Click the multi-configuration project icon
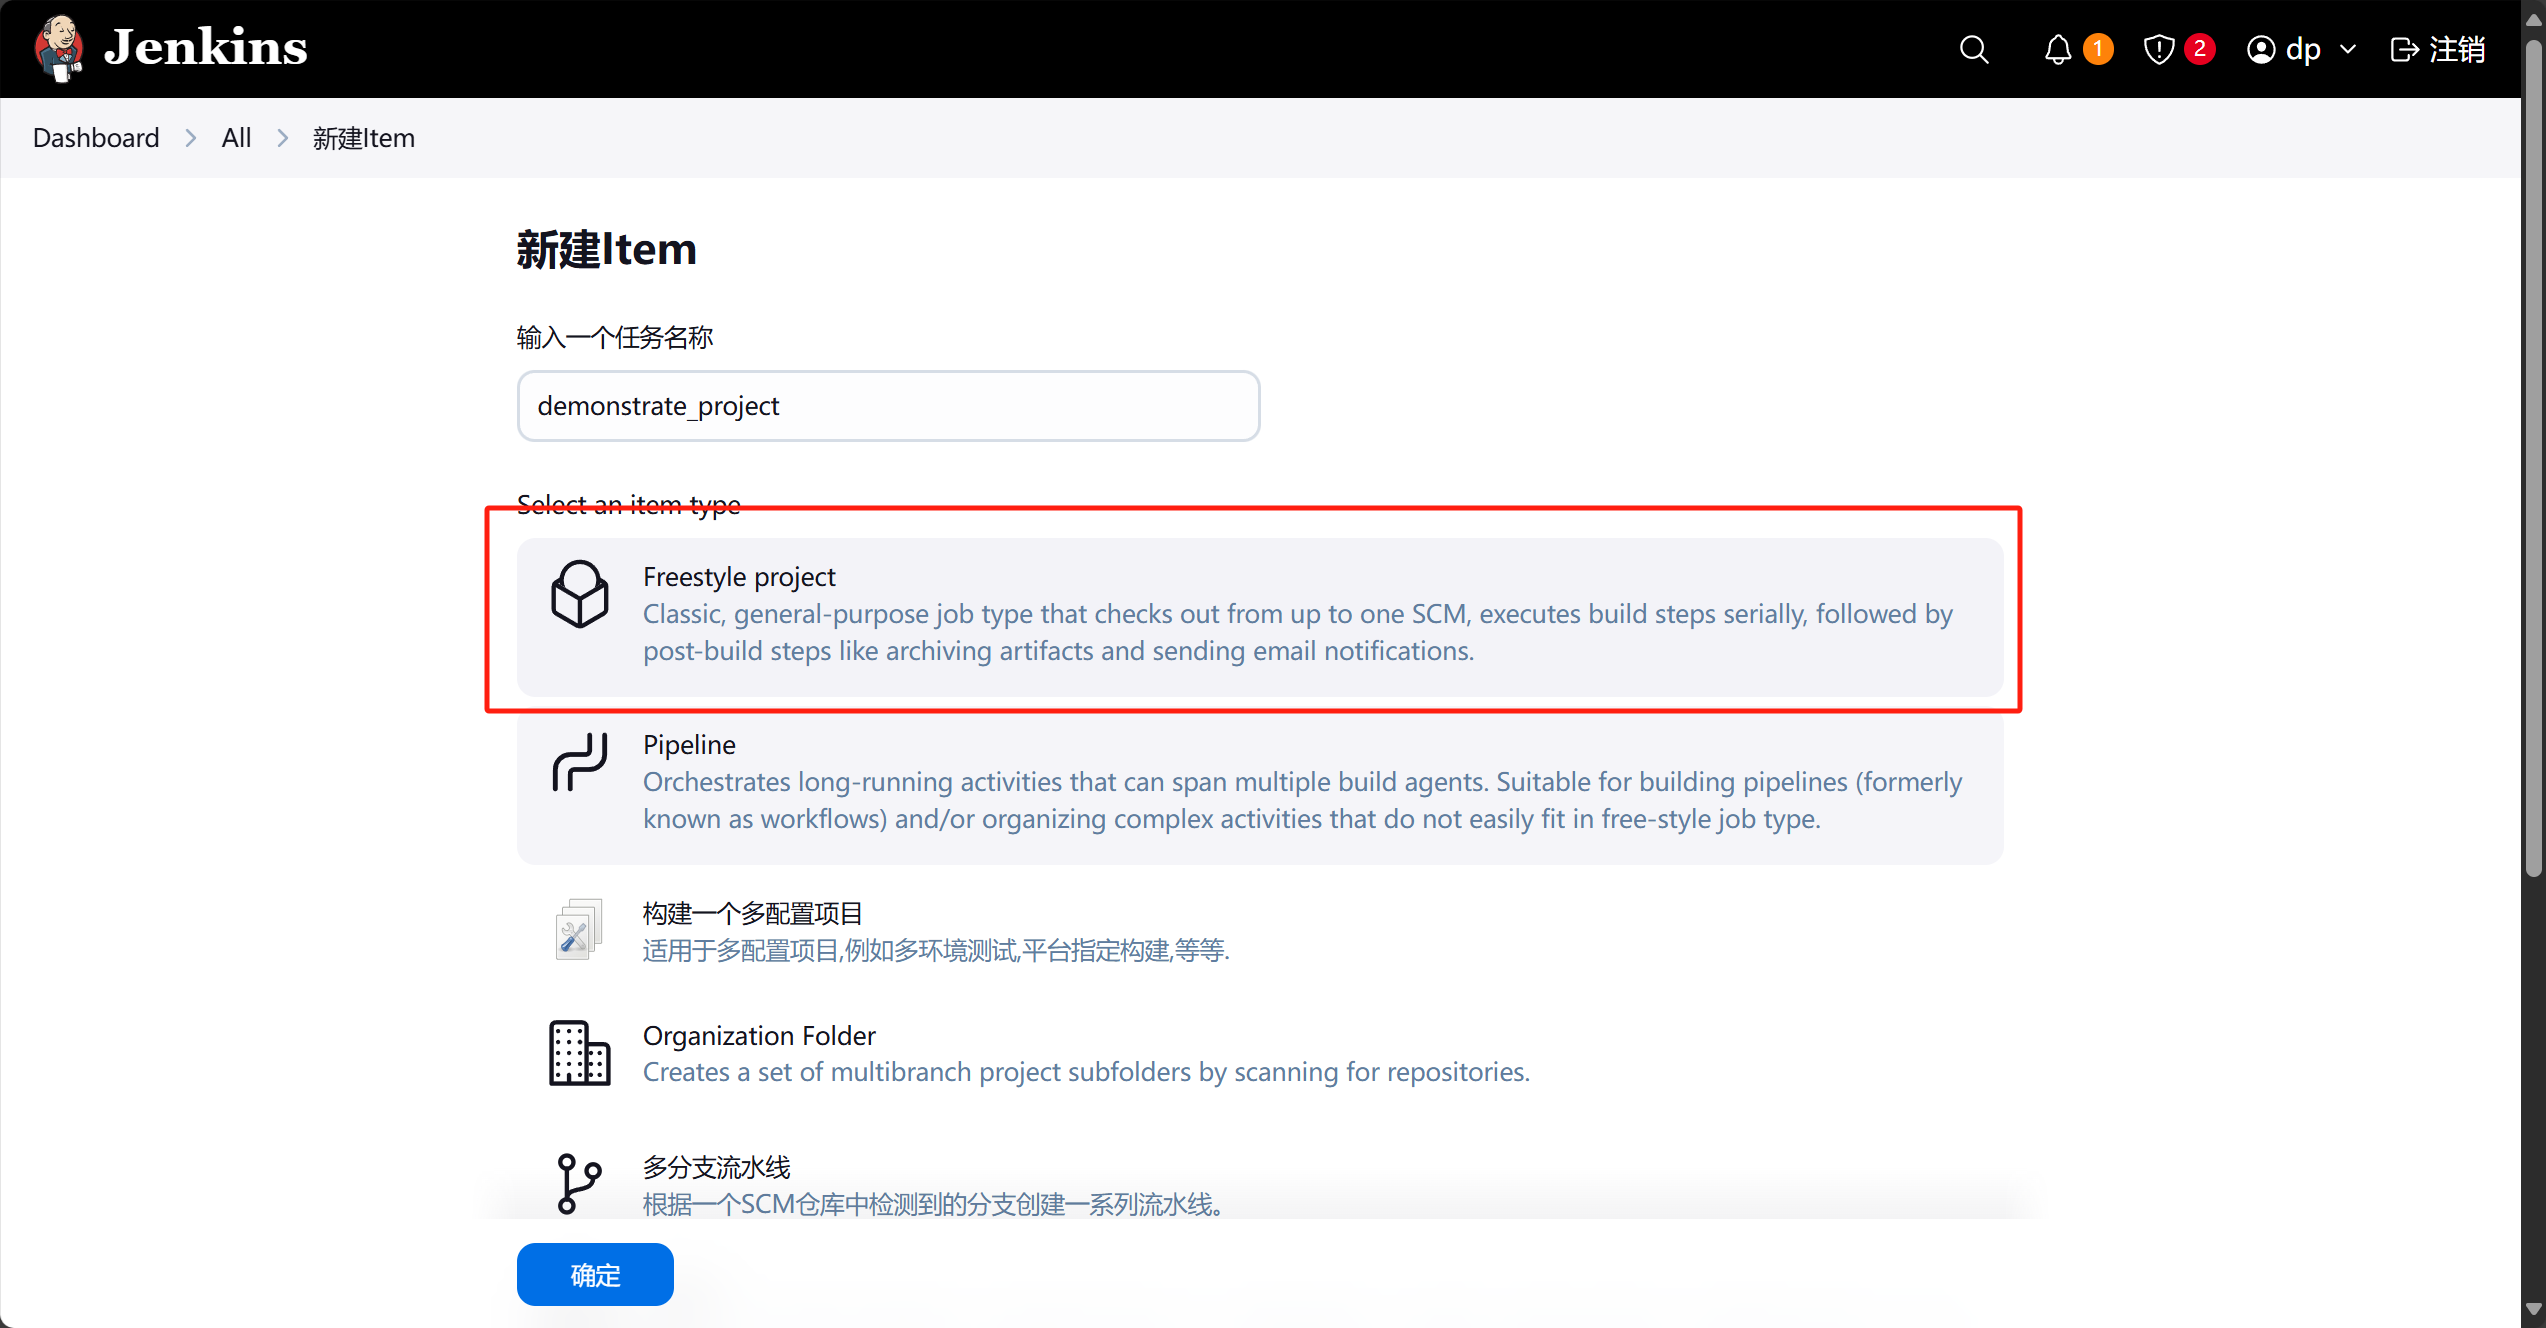Viewport: 2546px width, 1328px height. point(579,929)
